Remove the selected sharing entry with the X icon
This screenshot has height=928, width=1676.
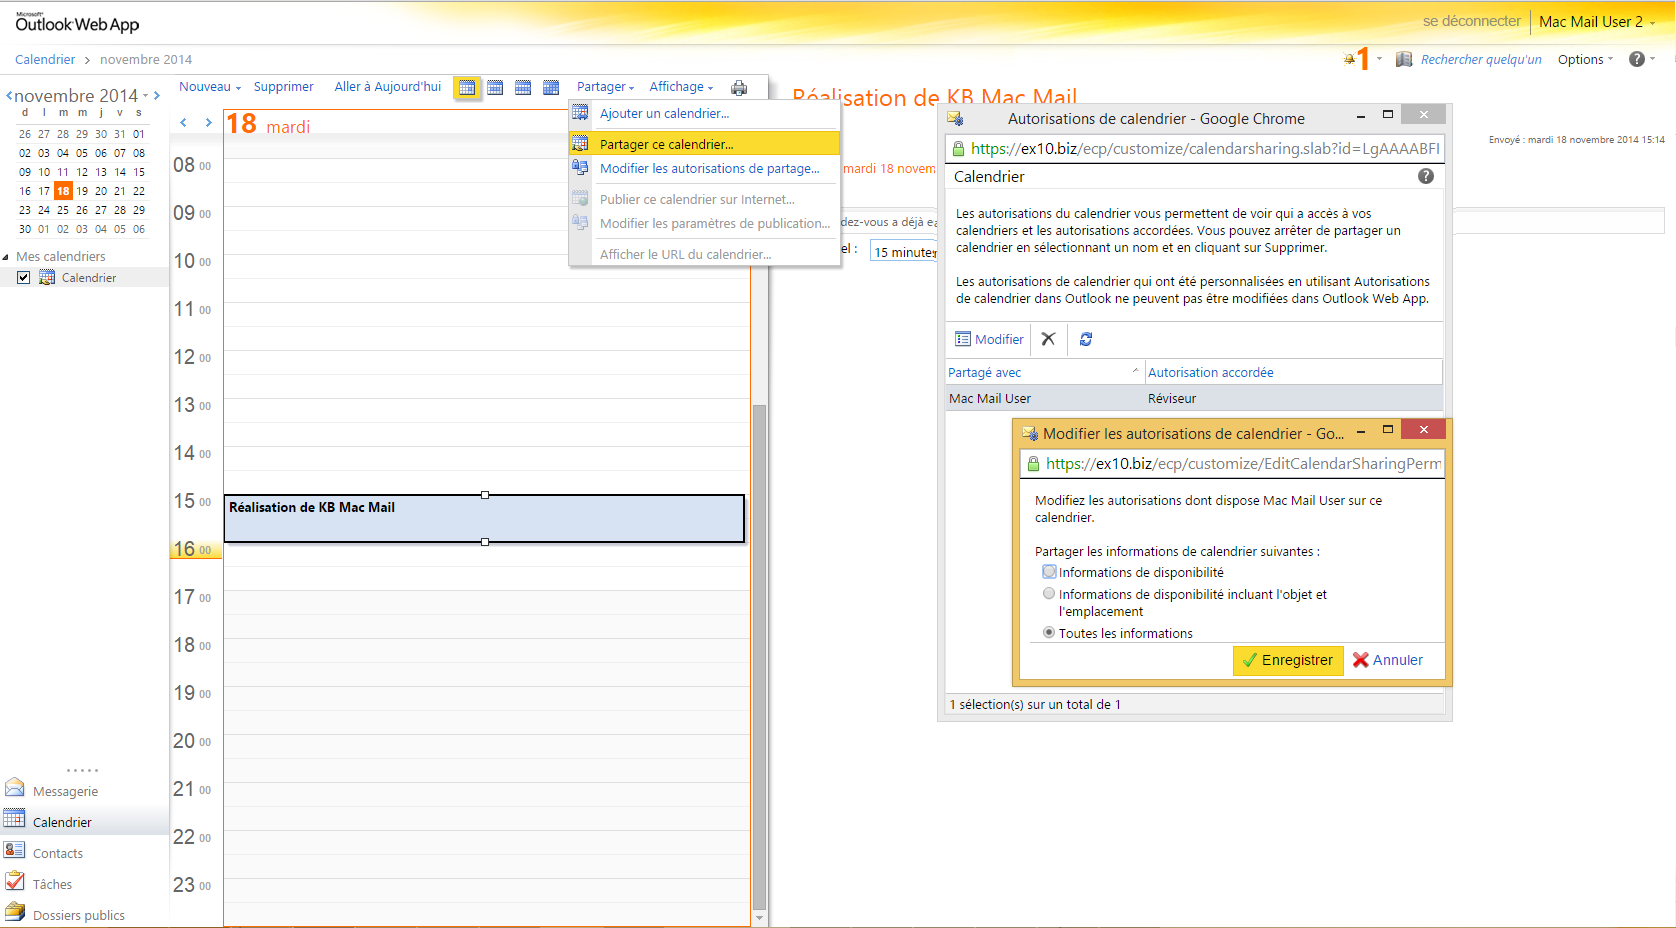coord(1048,339)
